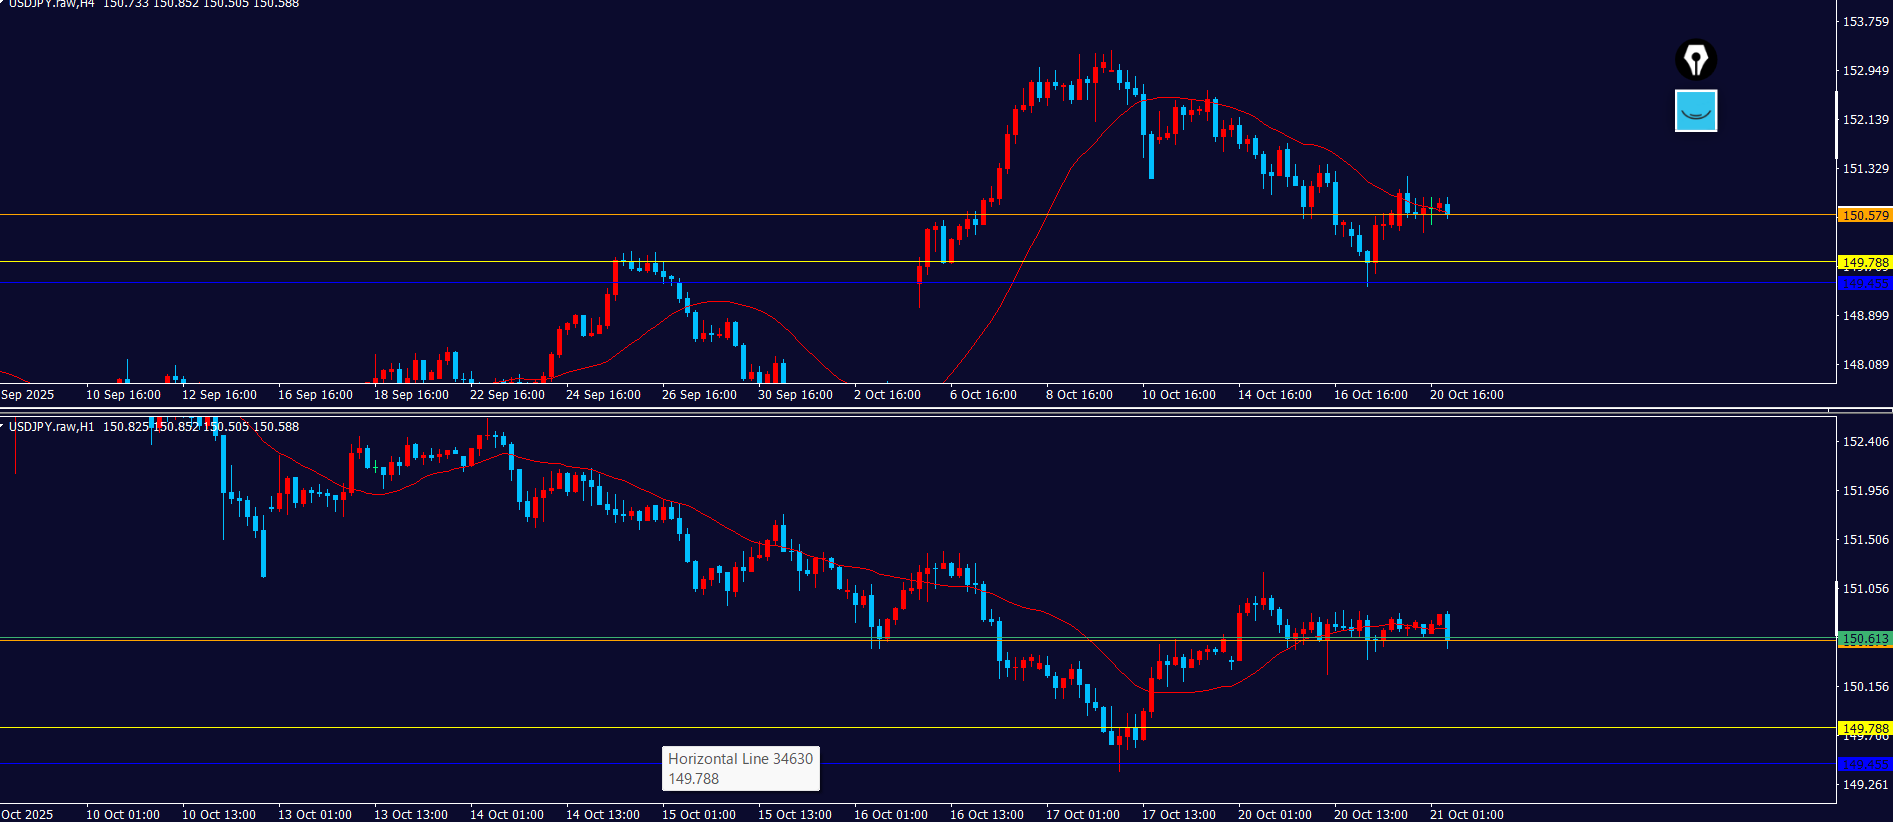
Task: Click the green 150.613 price label
Action: point(1865,638)
